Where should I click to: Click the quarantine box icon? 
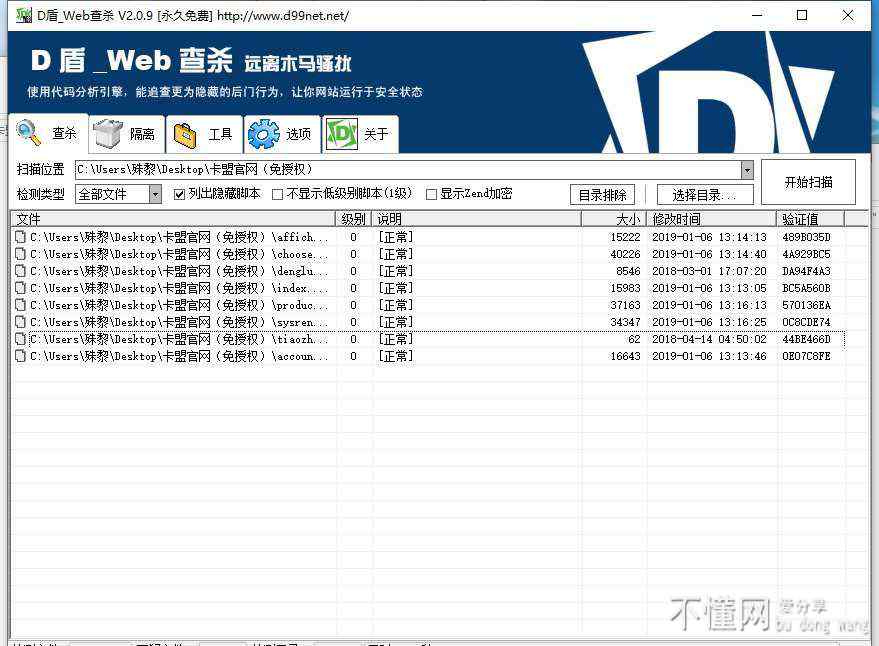pos(108,133)
